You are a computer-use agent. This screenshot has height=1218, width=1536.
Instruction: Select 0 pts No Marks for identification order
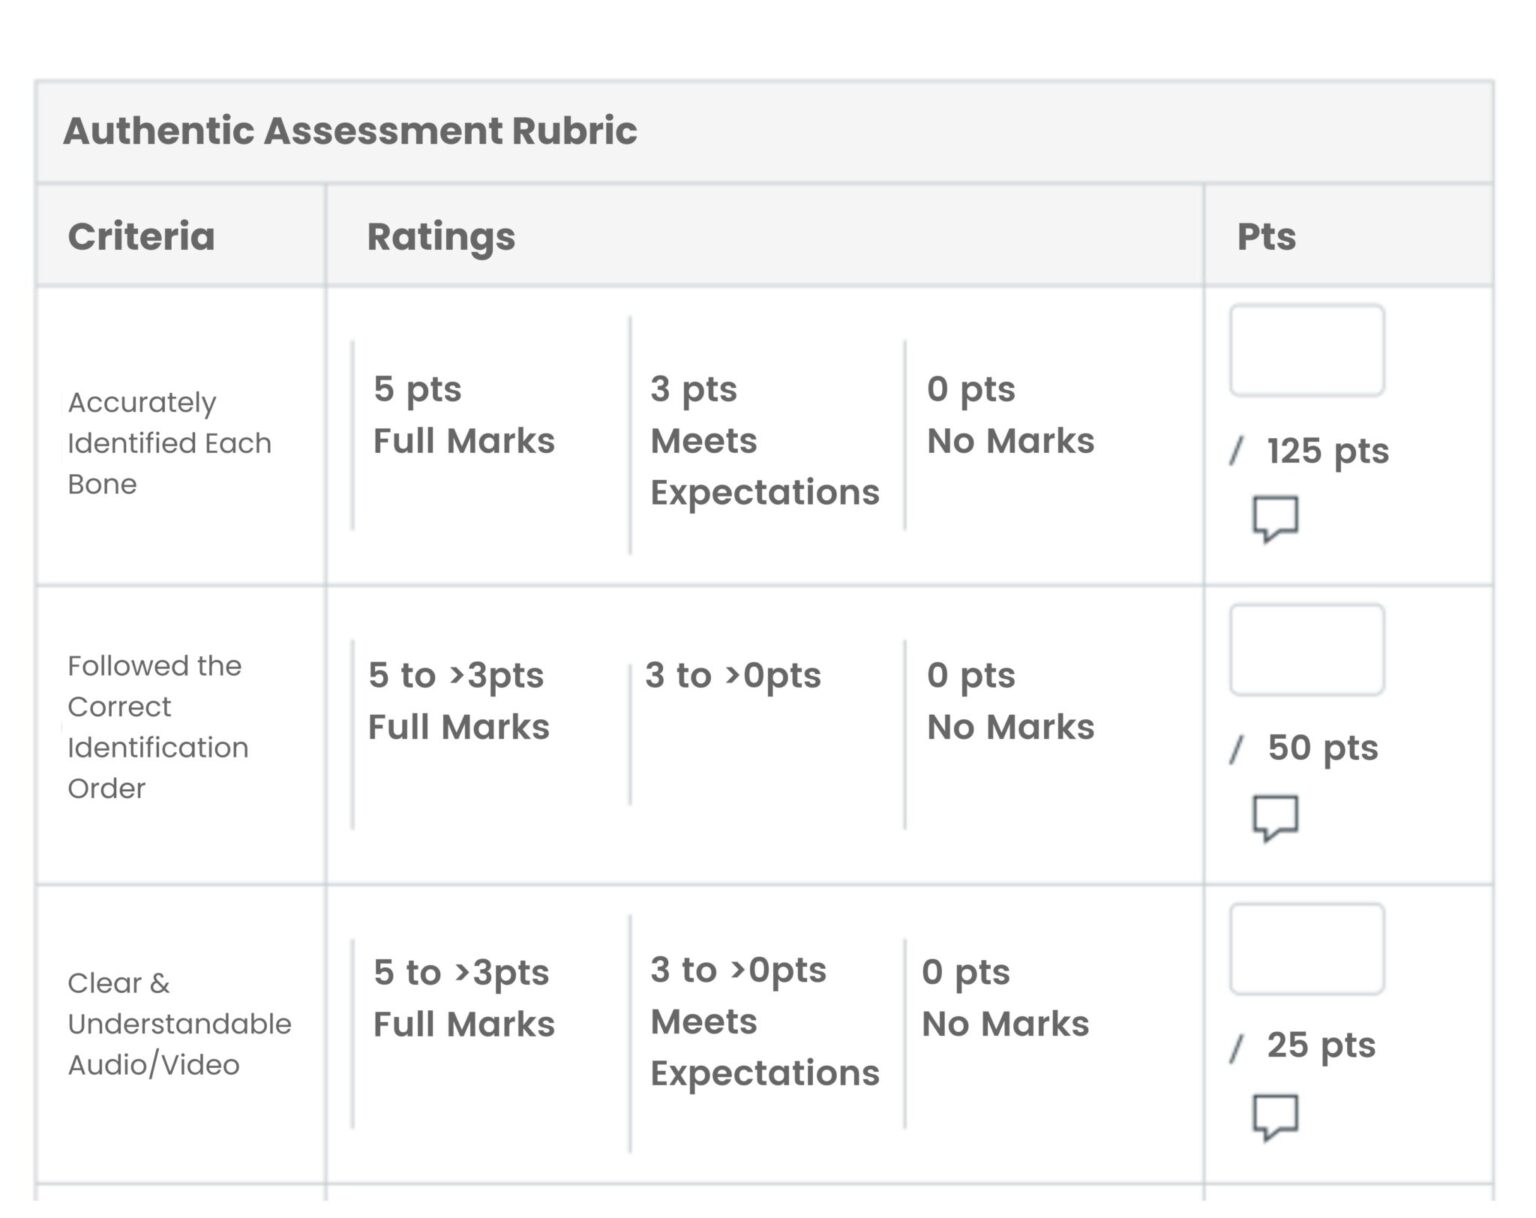[x=1009, y=700]
